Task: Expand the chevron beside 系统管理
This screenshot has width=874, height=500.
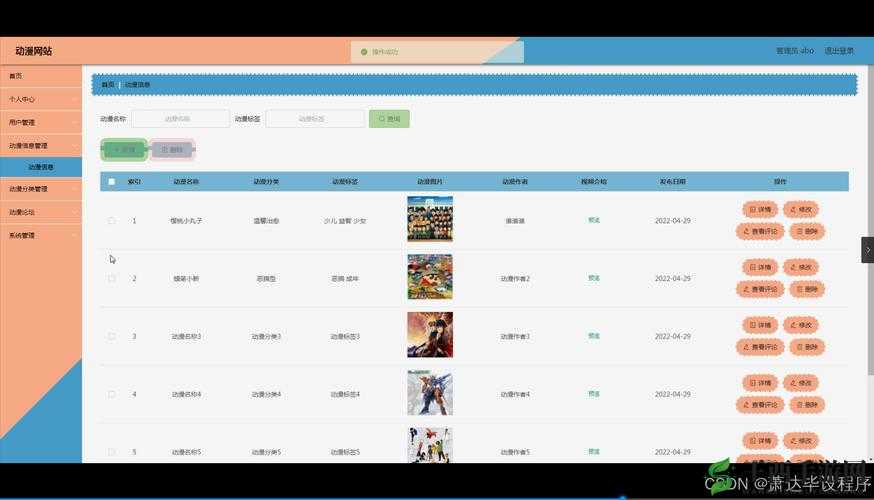Action: point(74,236)
